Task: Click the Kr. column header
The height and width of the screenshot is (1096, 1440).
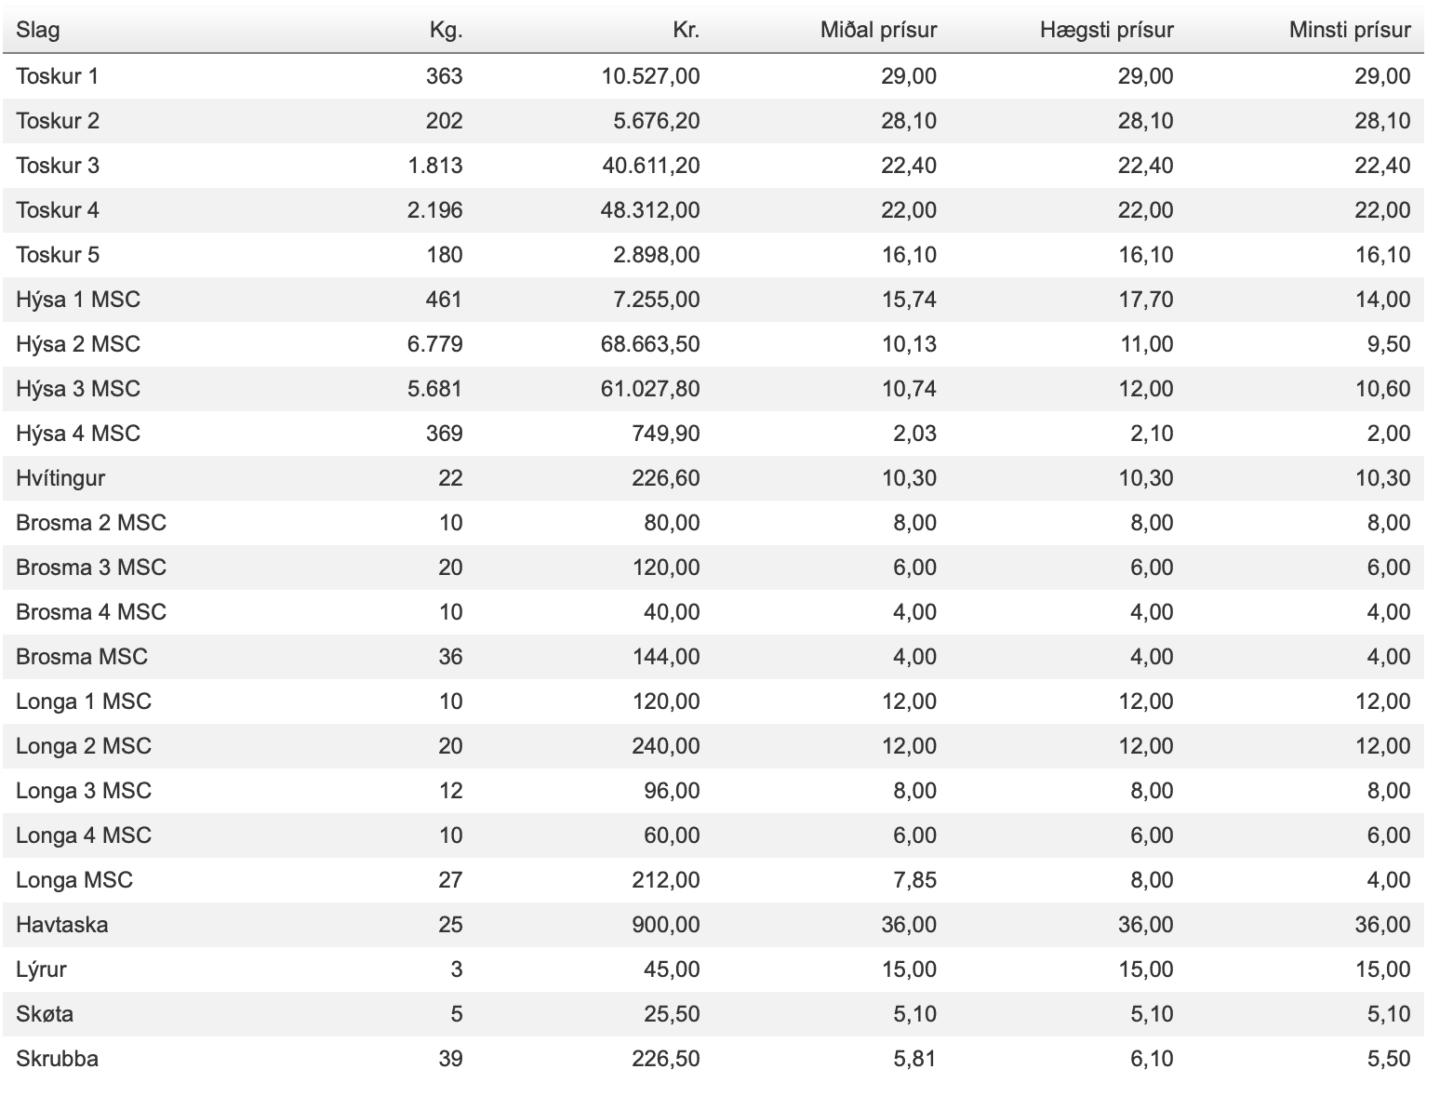Action: coord(686,30)
